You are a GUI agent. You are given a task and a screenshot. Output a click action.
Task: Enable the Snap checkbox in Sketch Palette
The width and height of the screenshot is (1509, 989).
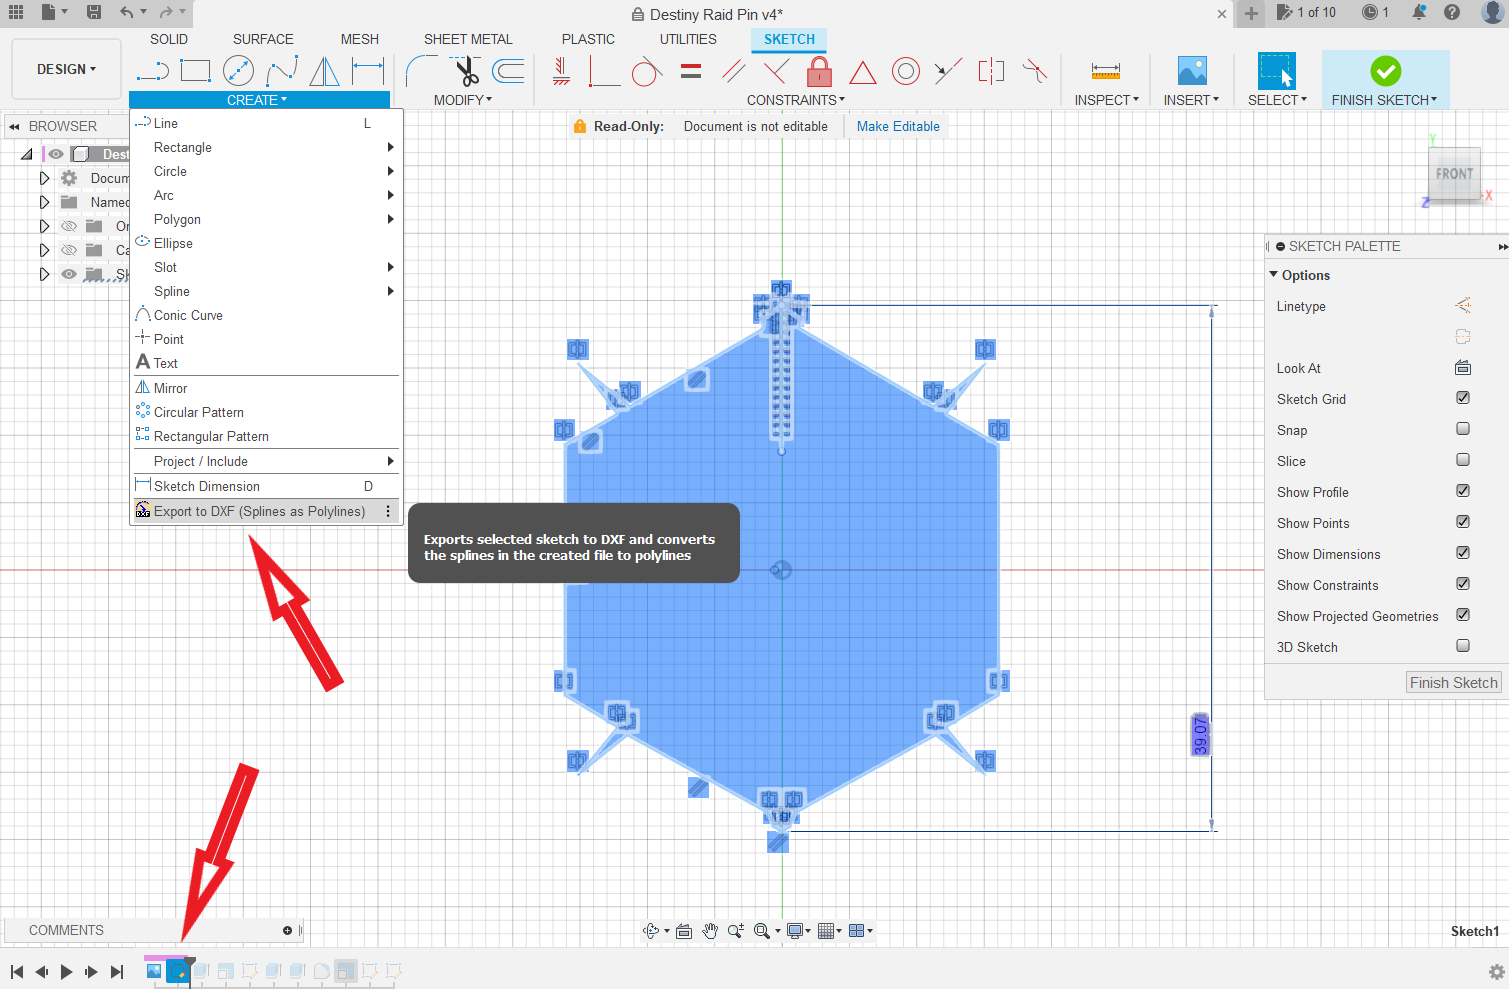1462,428
